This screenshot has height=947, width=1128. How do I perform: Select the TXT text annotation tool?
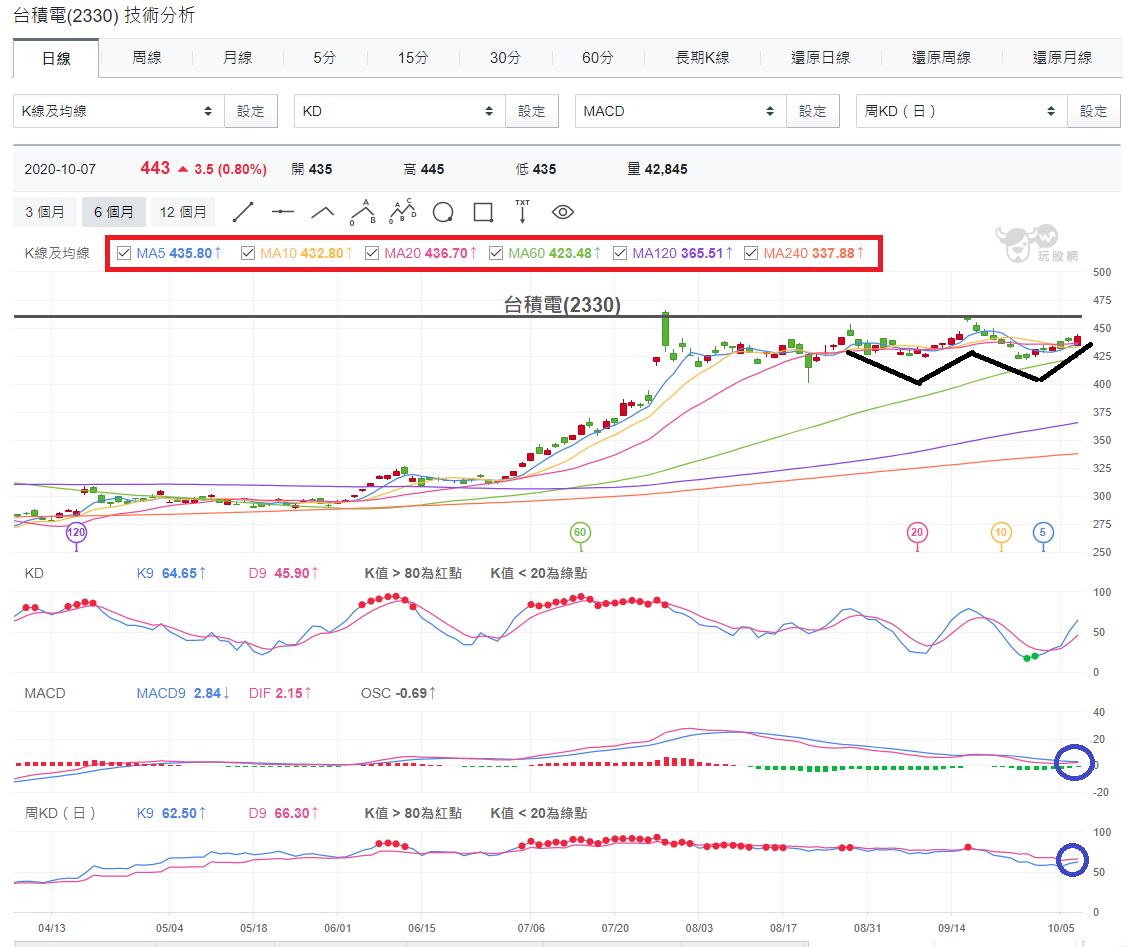tap(522, 212)
